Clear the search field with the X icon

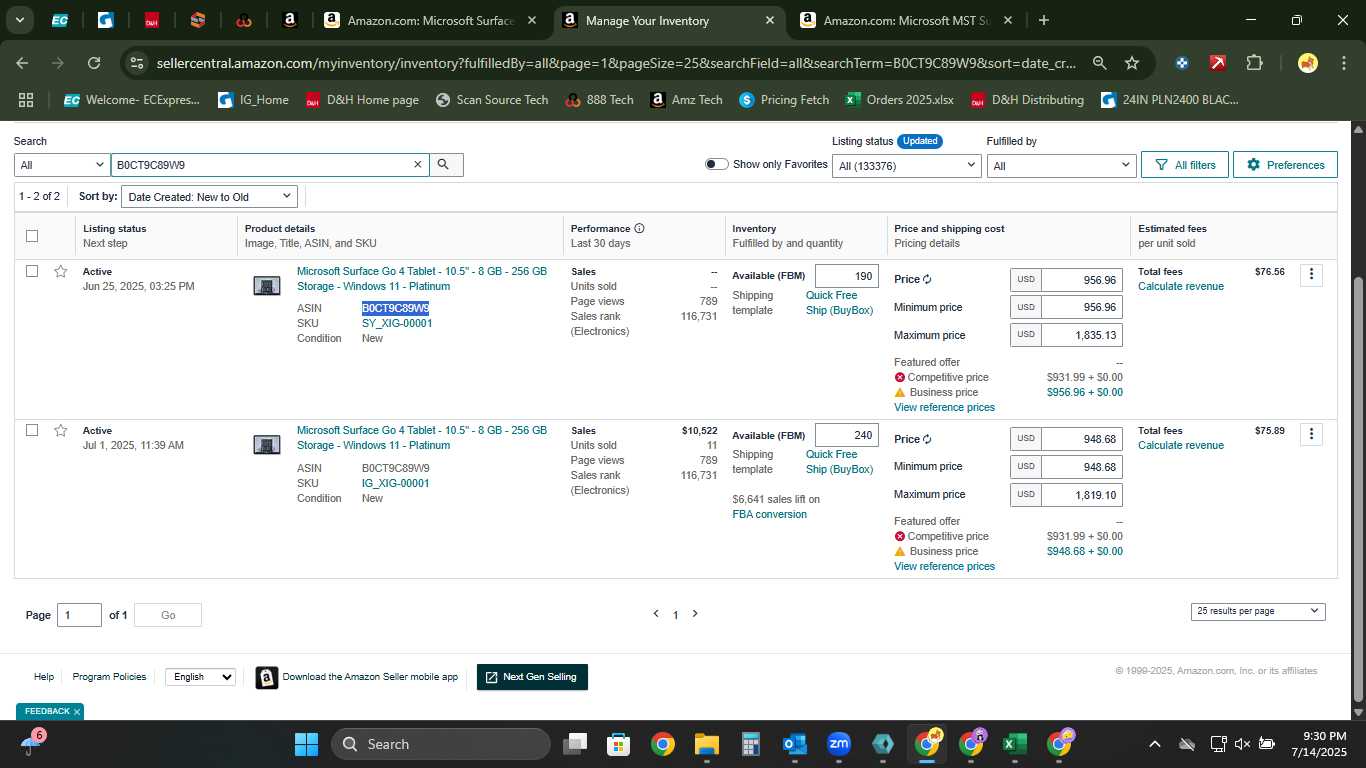point(418,165)
